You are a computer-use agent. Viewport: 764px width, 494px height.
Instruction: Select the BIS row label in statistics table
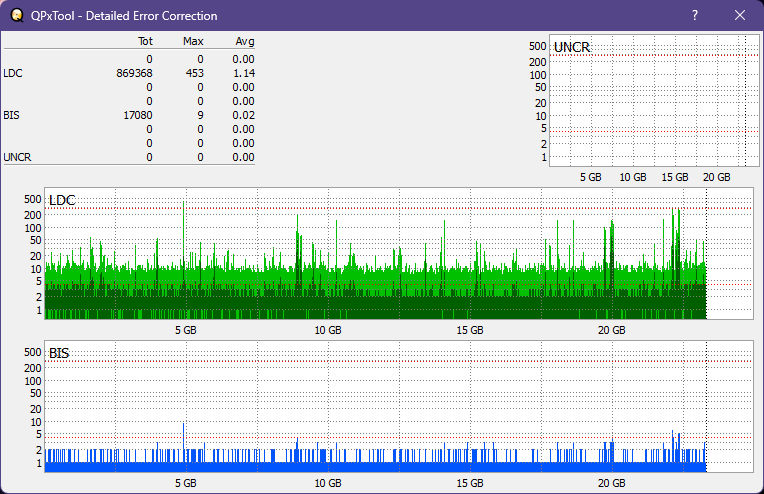[x=11, y=115]
